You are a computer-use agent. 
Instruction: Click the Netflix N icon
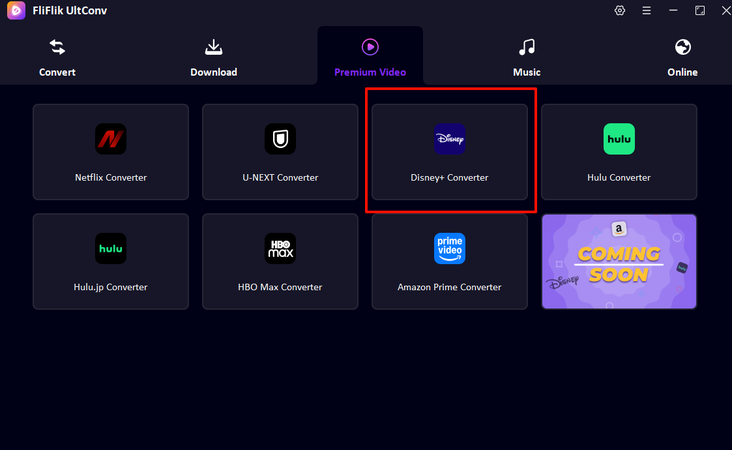(x=111, y=139)
